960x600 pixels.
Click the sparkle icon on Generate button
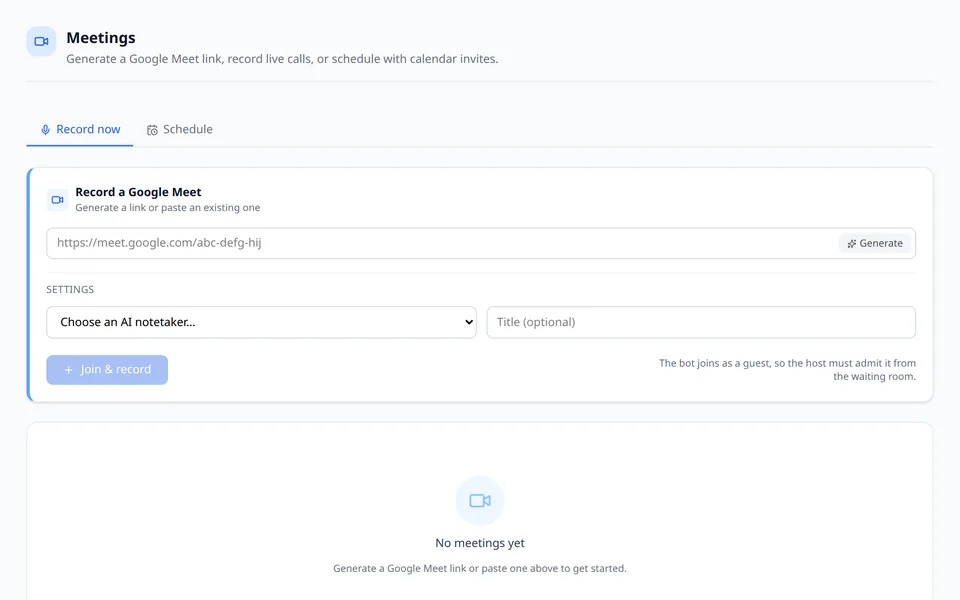click(x=852, y=244)
